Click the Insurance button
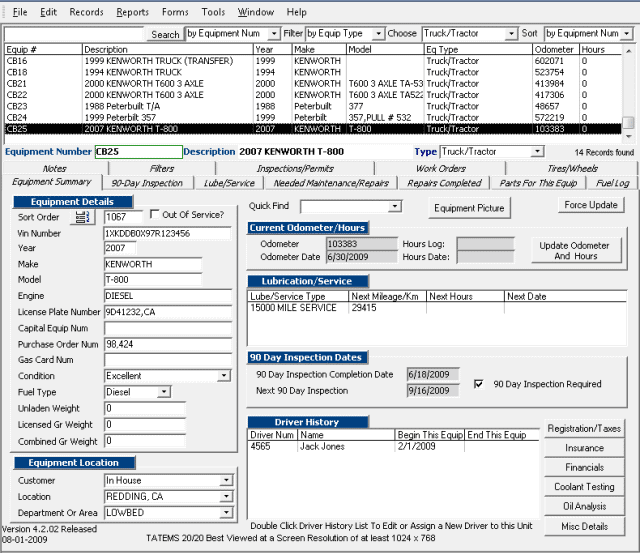The image size is (640, 553). tap(584, 448)
